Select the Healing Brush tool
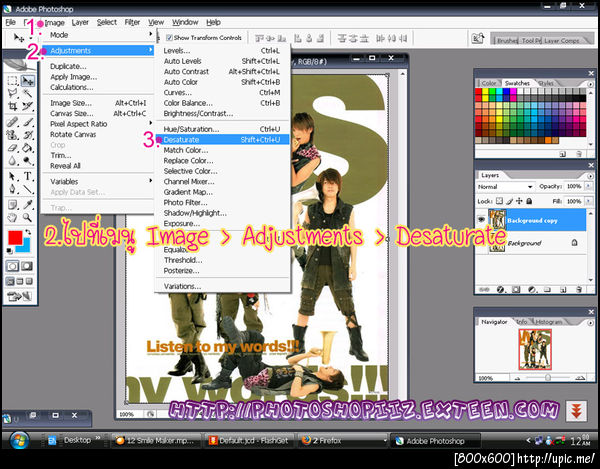 pyautogui.click(x=13, y=122)
